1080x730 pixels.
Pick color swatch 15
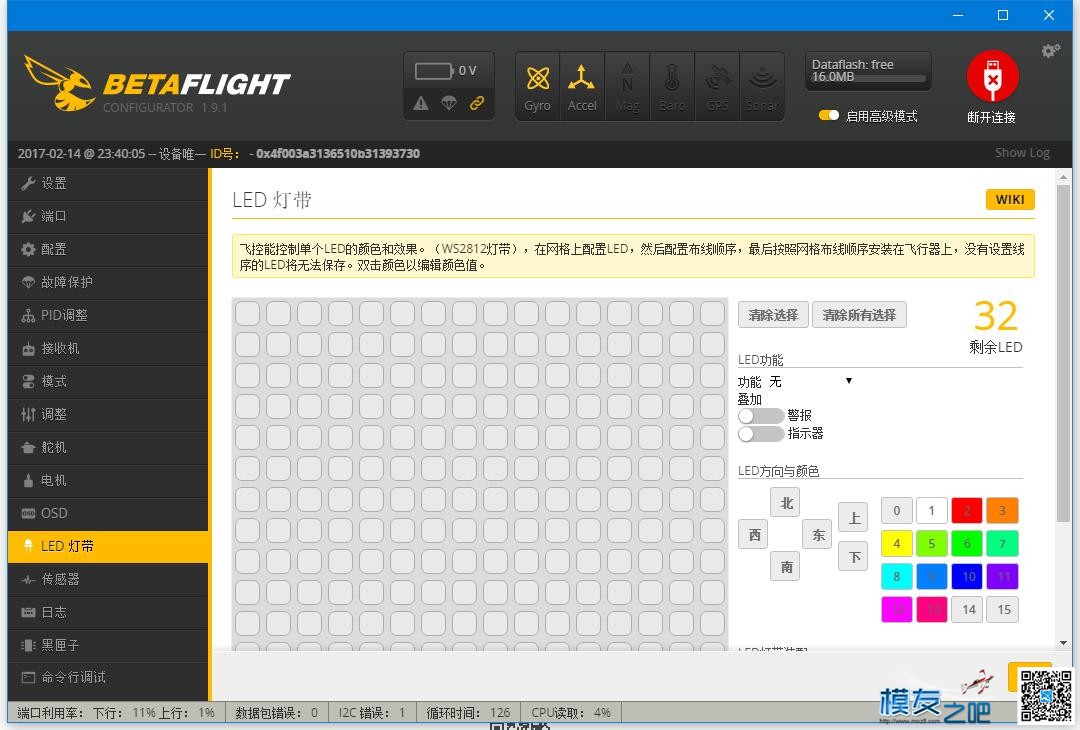coord(1001,610)
